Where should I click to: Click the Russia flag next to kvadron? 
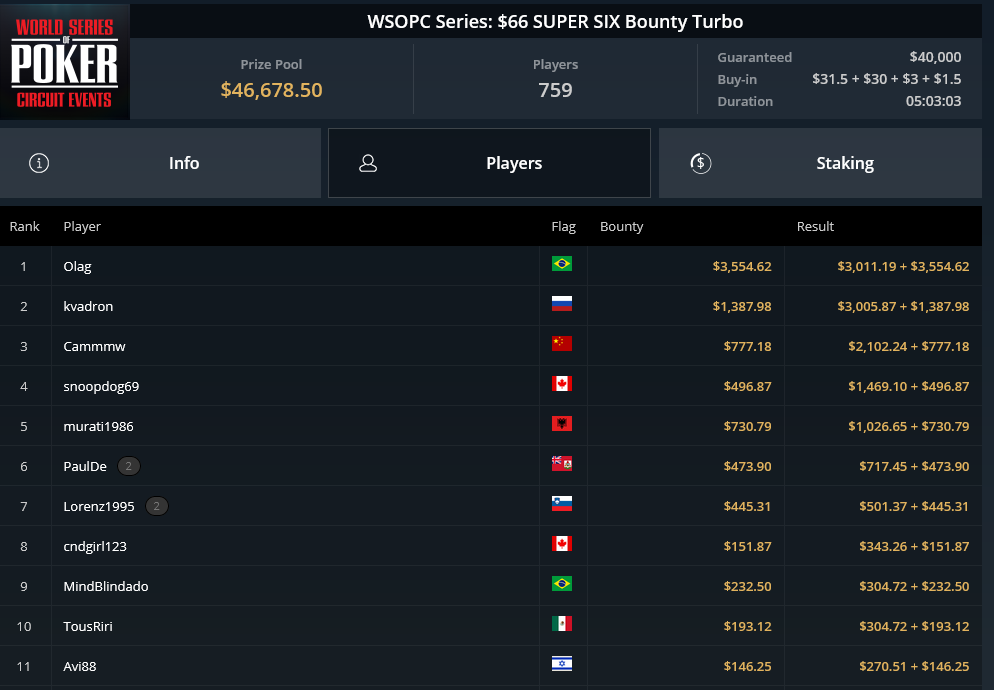(562, 303)
